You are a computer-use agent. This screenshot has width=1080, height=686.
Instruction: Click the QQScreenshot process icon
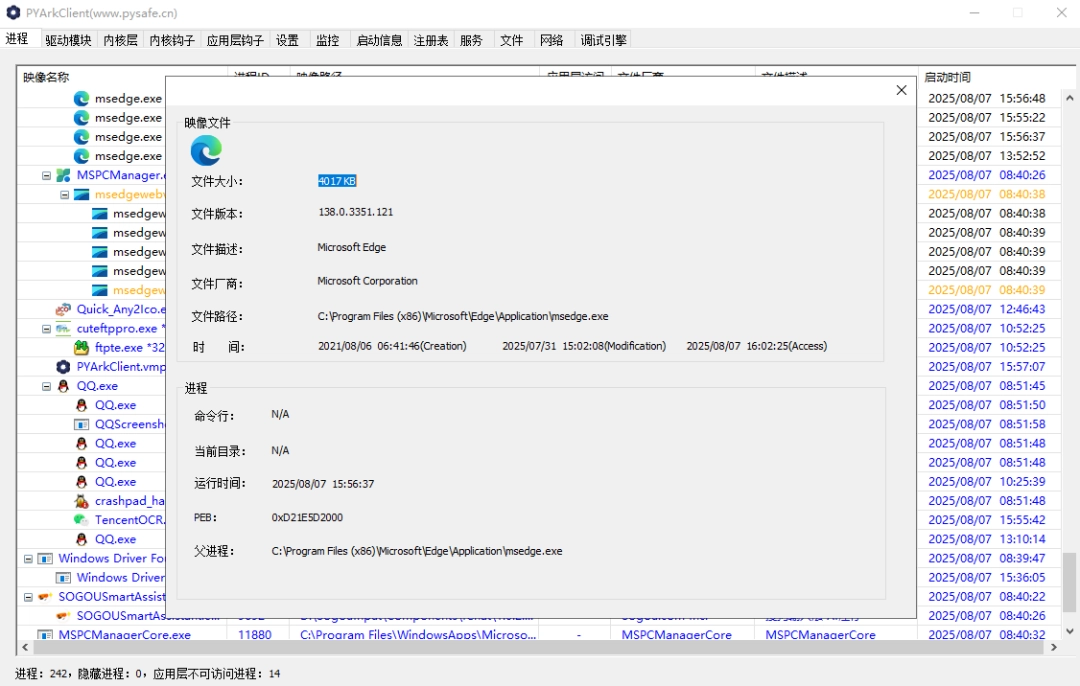(82, 424)
